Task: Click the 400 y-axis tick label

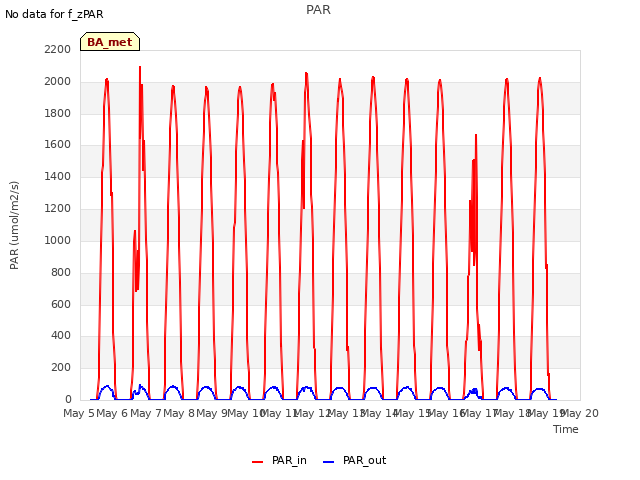Action: pyautogui.click(x=61, y=336)
